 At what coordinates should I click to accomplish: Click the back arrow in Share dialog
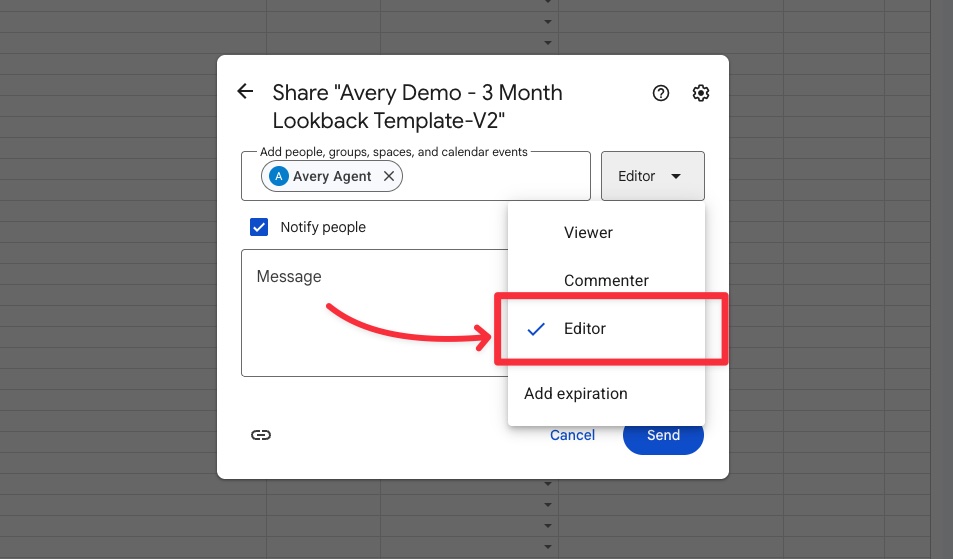(245, 92)
